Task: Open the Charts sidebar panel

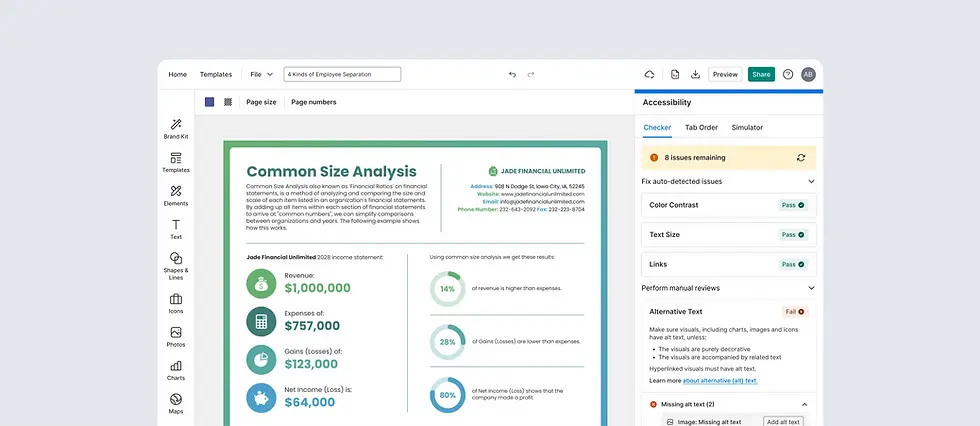Action: [x=176, y=370]
